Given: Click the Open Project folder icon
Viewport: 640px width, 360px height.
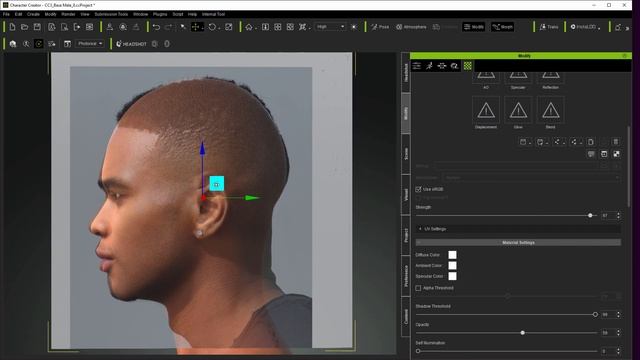Looking at the screenshot, I should [24, 27].
